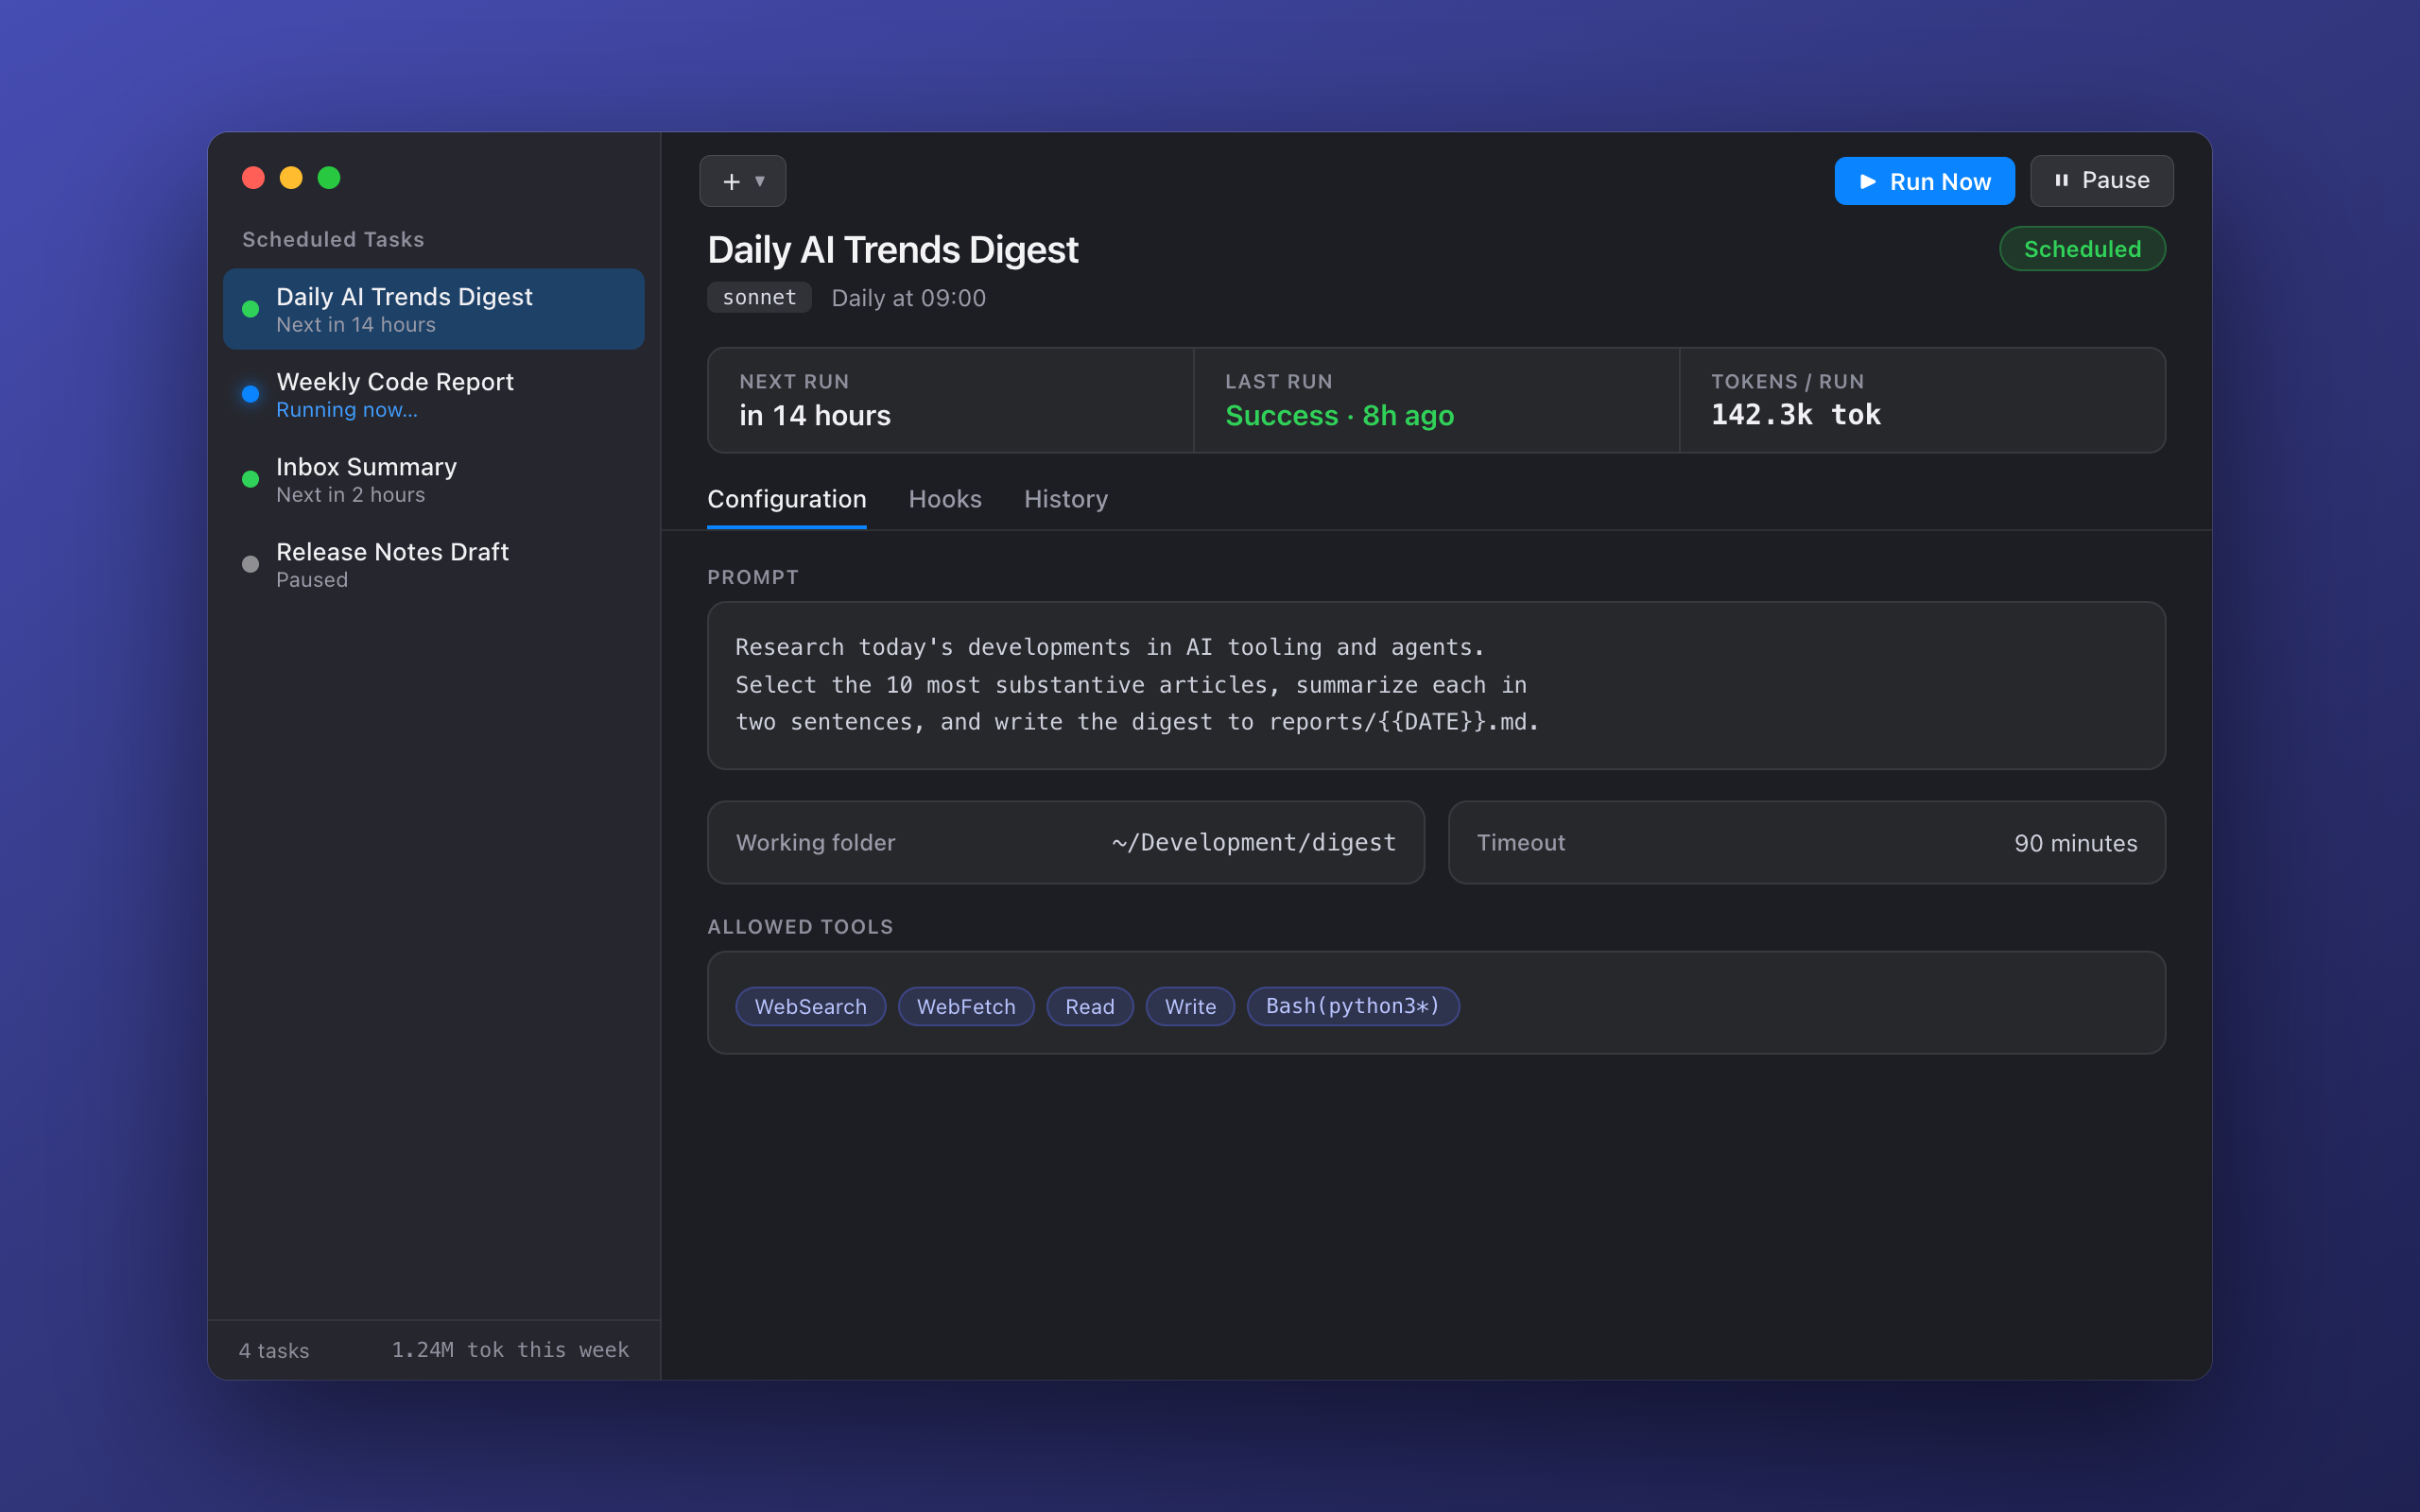The height and width of the screenshot is (1512, 2420).
Task: Minimize the window with yellow button
Action: pos(291,178)
